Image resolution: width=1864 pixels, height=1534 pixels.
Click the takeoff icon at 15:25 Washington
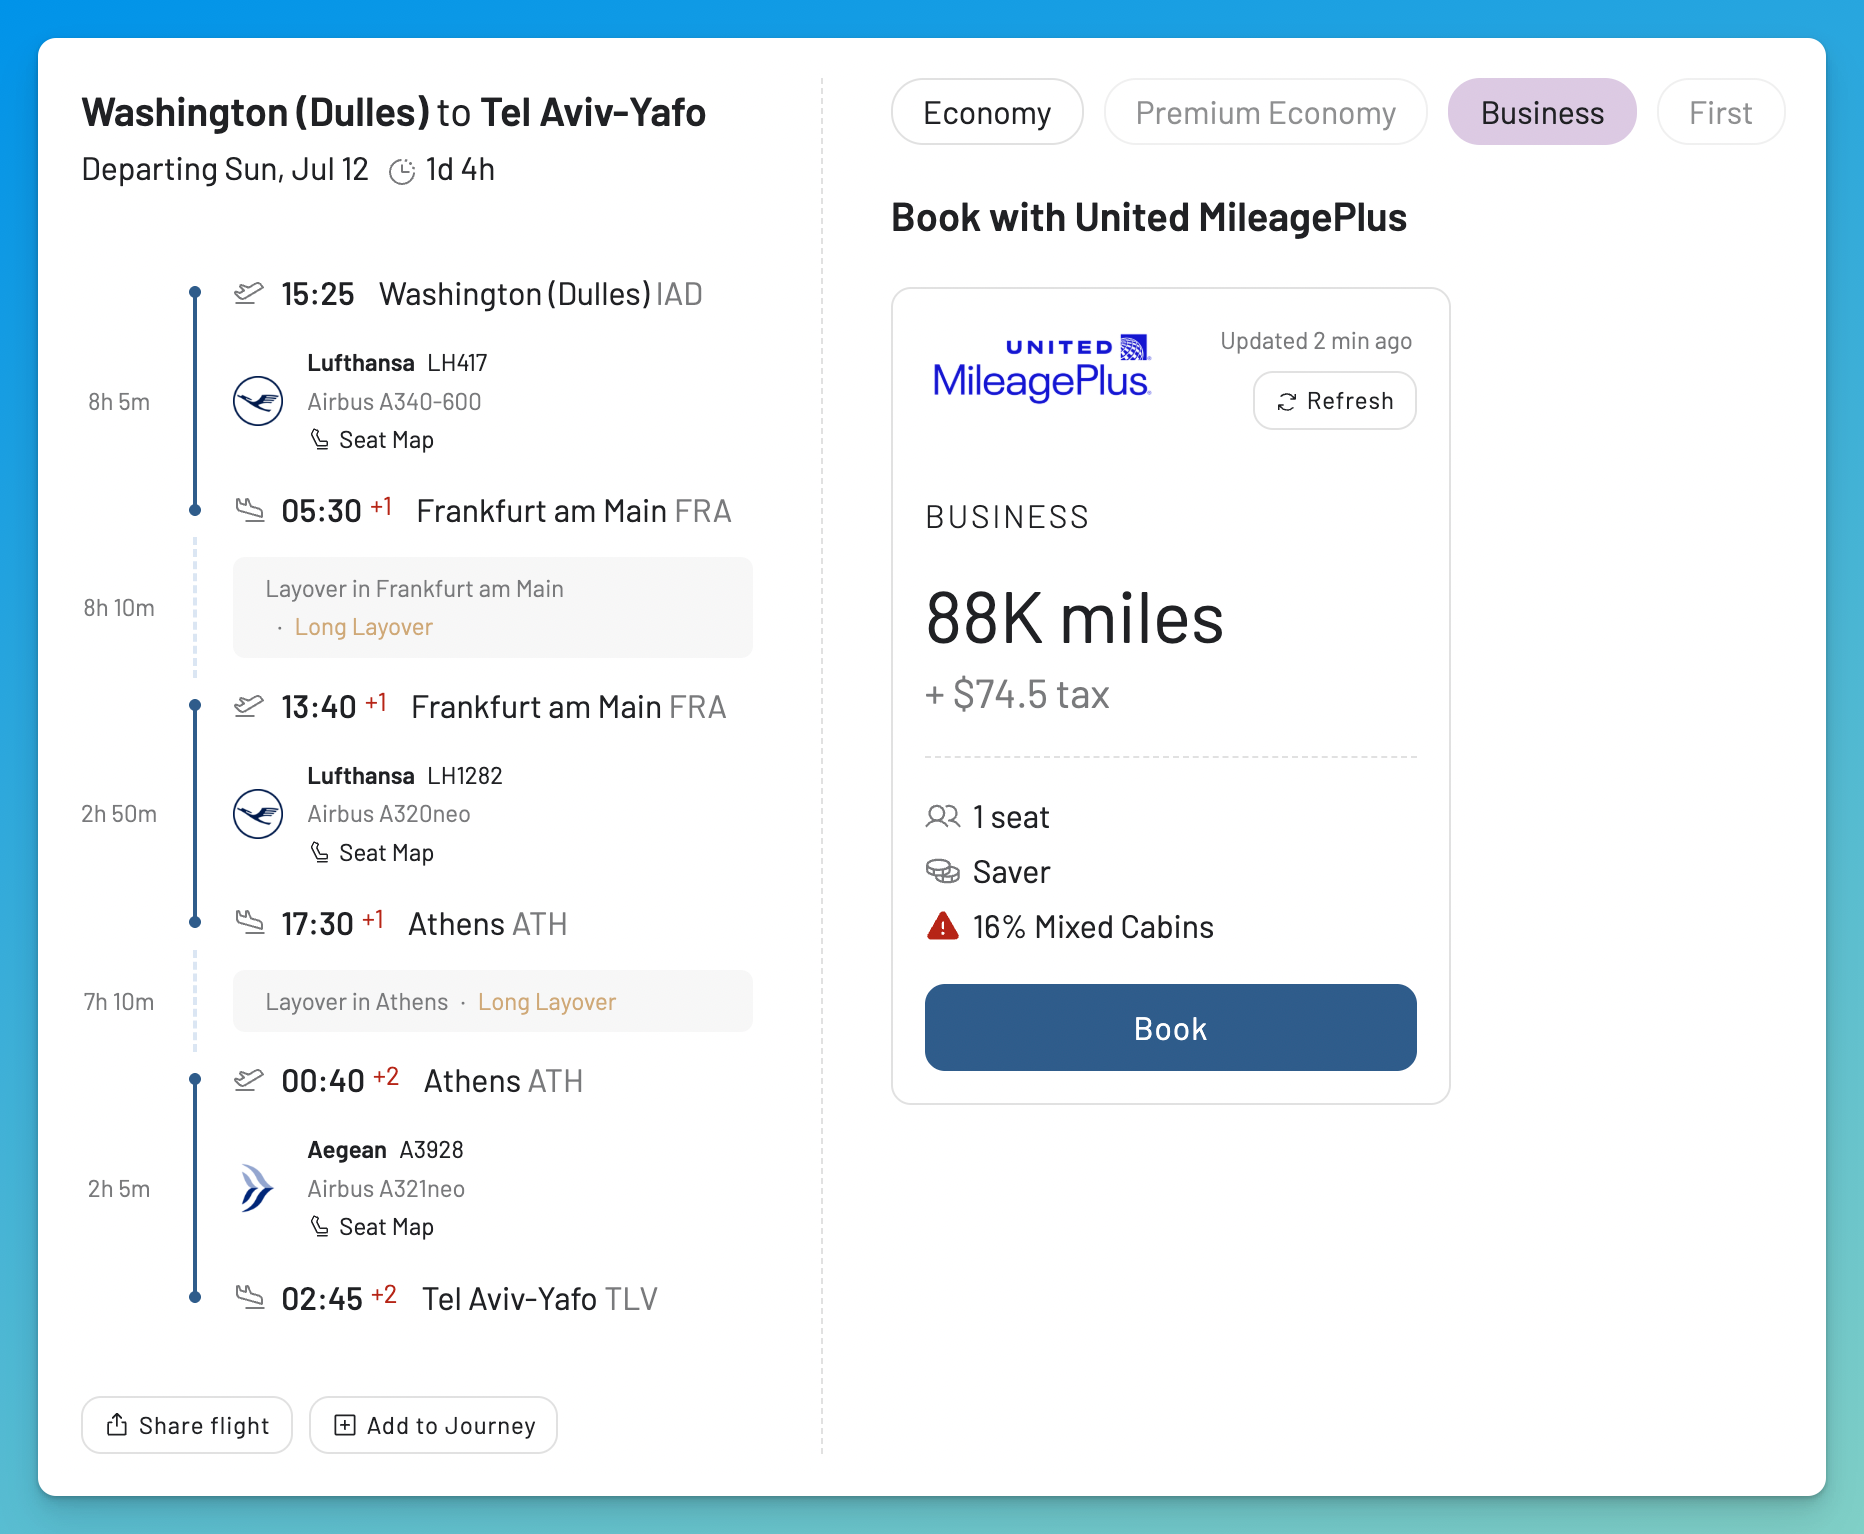[x=249, y=293]
